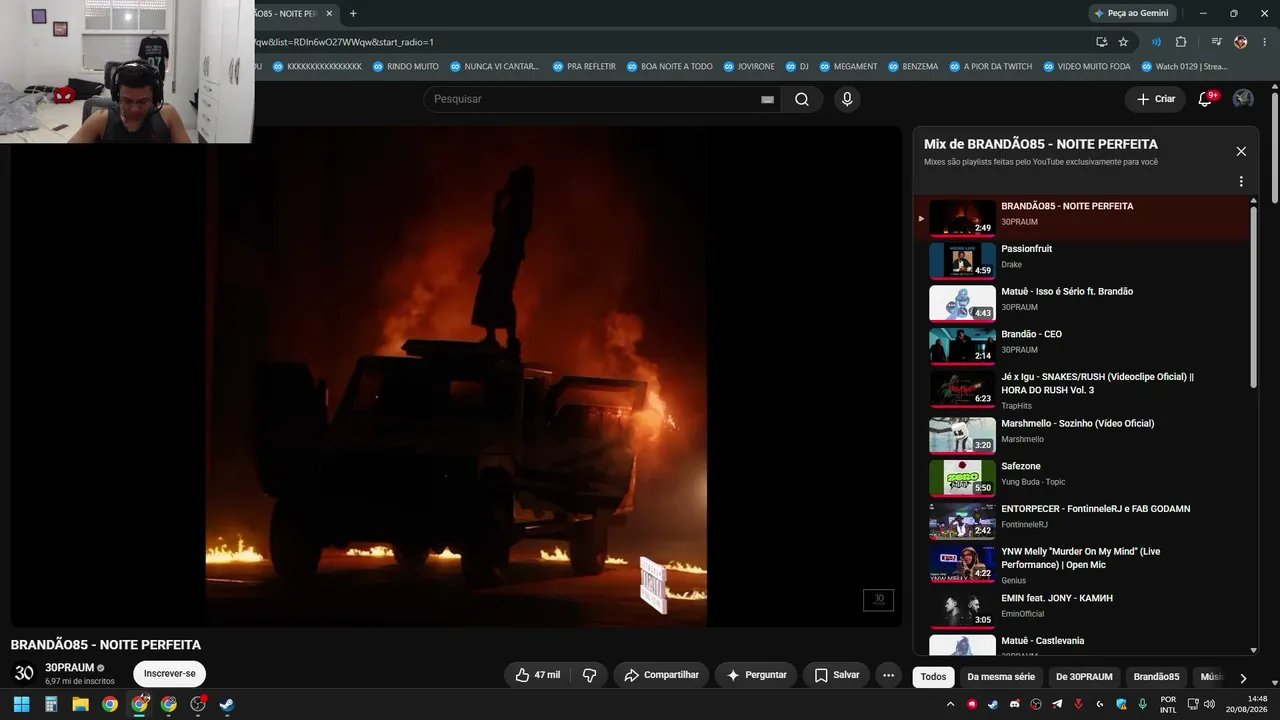Open File Explorer from the taskbar
The width and height of the screenshot is (1280, 720).
(x=80, y=704)
